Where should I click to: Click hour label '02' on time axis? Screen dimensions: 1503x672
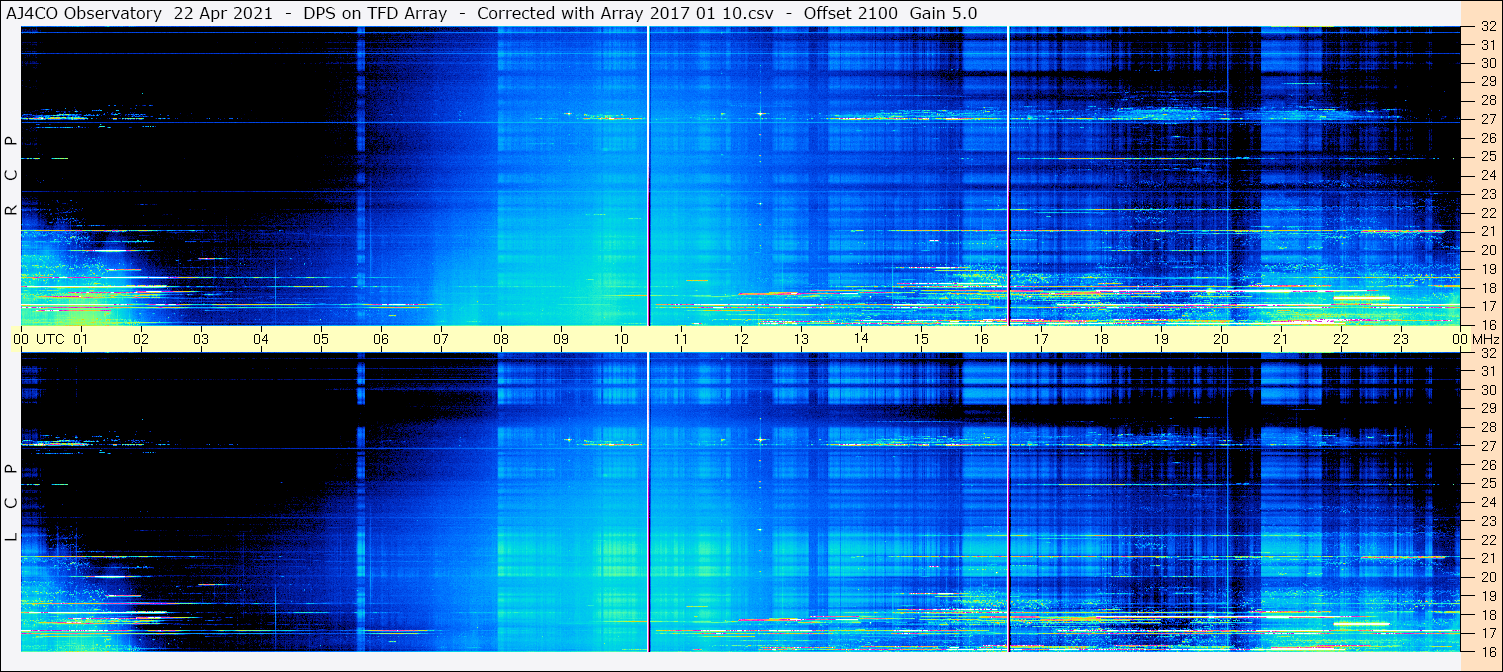(x=141, y=339)
